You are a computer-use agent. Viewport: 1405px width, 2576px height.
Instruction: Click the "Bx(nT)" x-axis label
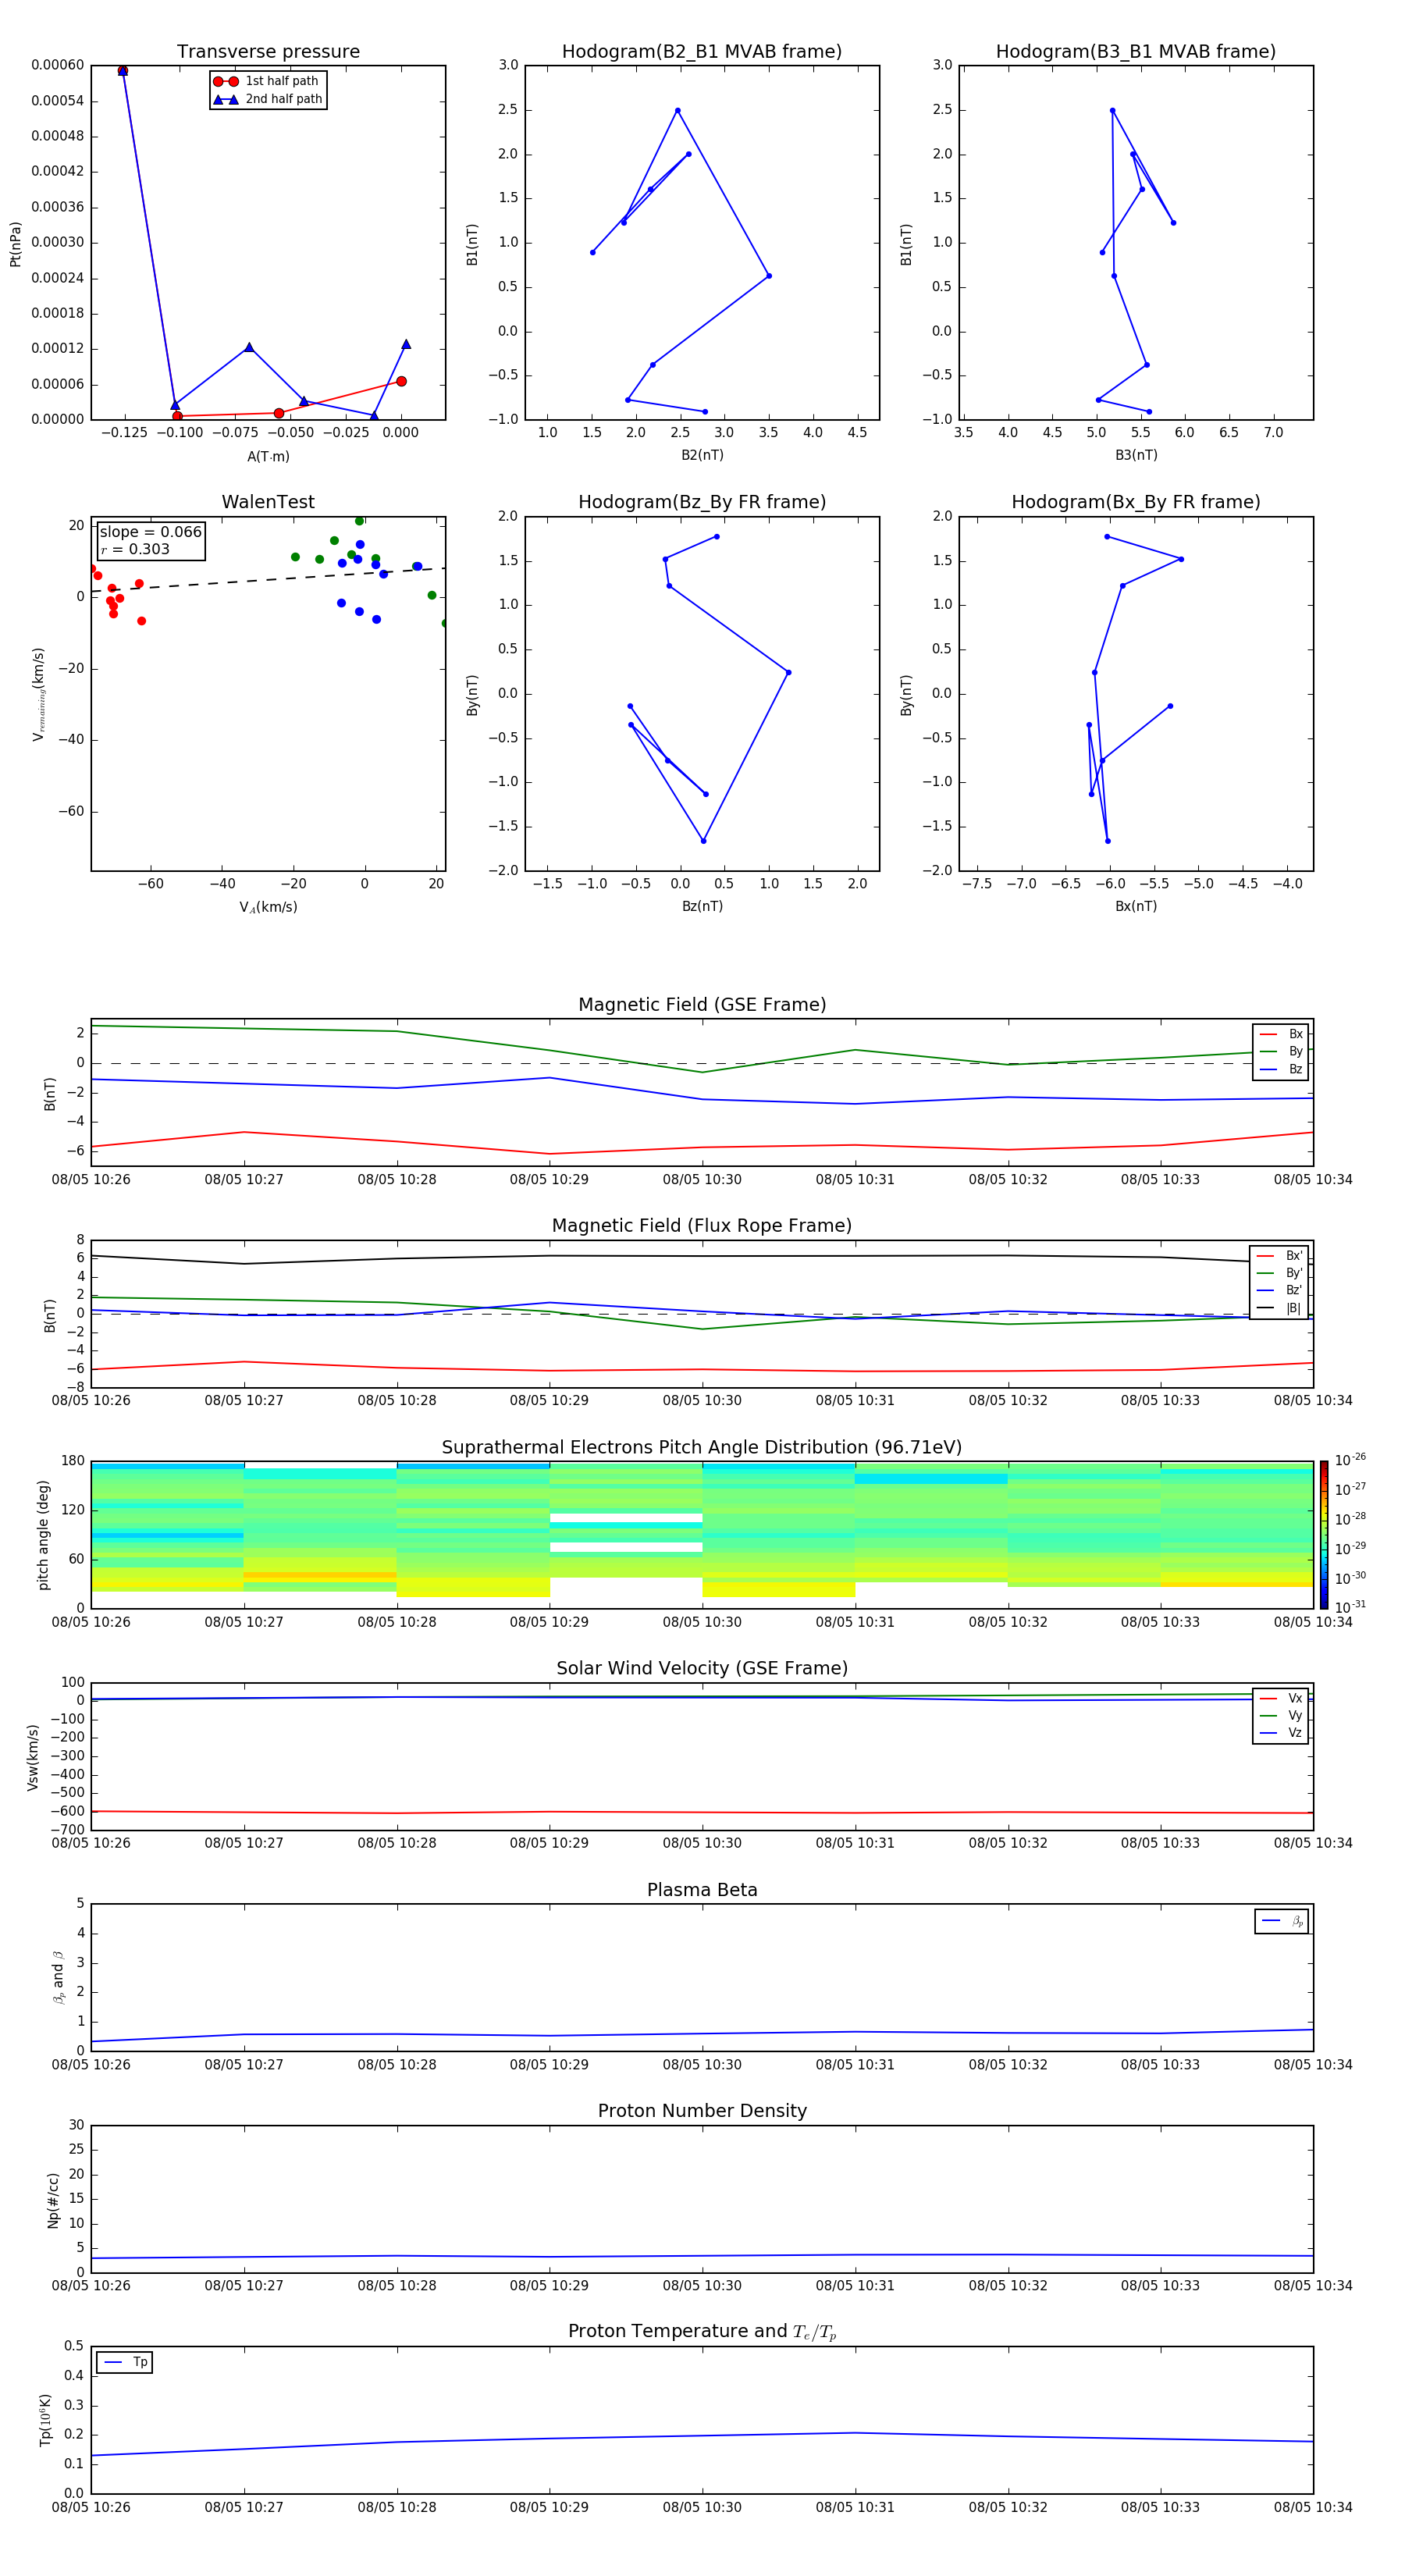click(1136, 906)
